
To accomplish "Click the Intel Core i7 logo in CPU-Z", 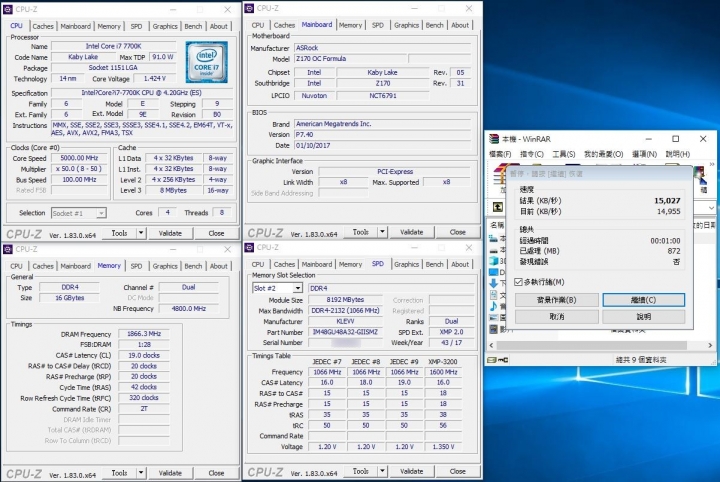I will coord(207,62).
